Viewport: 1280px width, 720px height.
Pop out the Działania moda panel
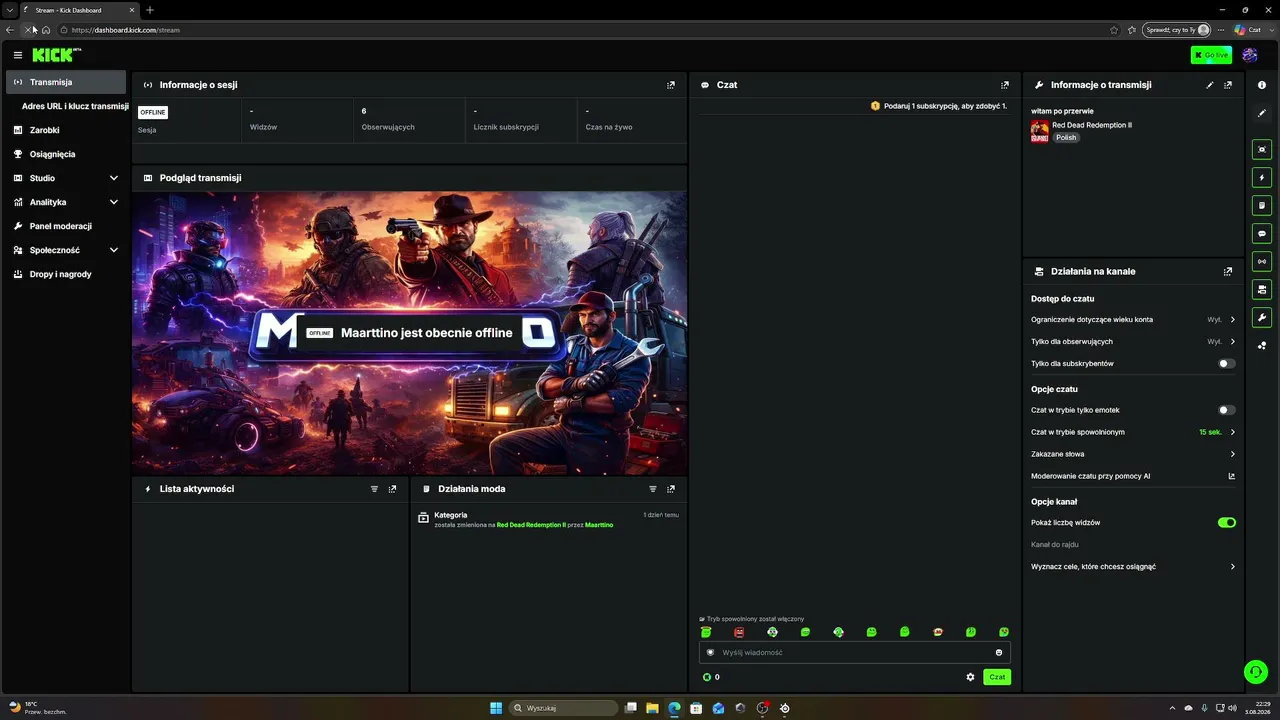[x=671, y=489]
